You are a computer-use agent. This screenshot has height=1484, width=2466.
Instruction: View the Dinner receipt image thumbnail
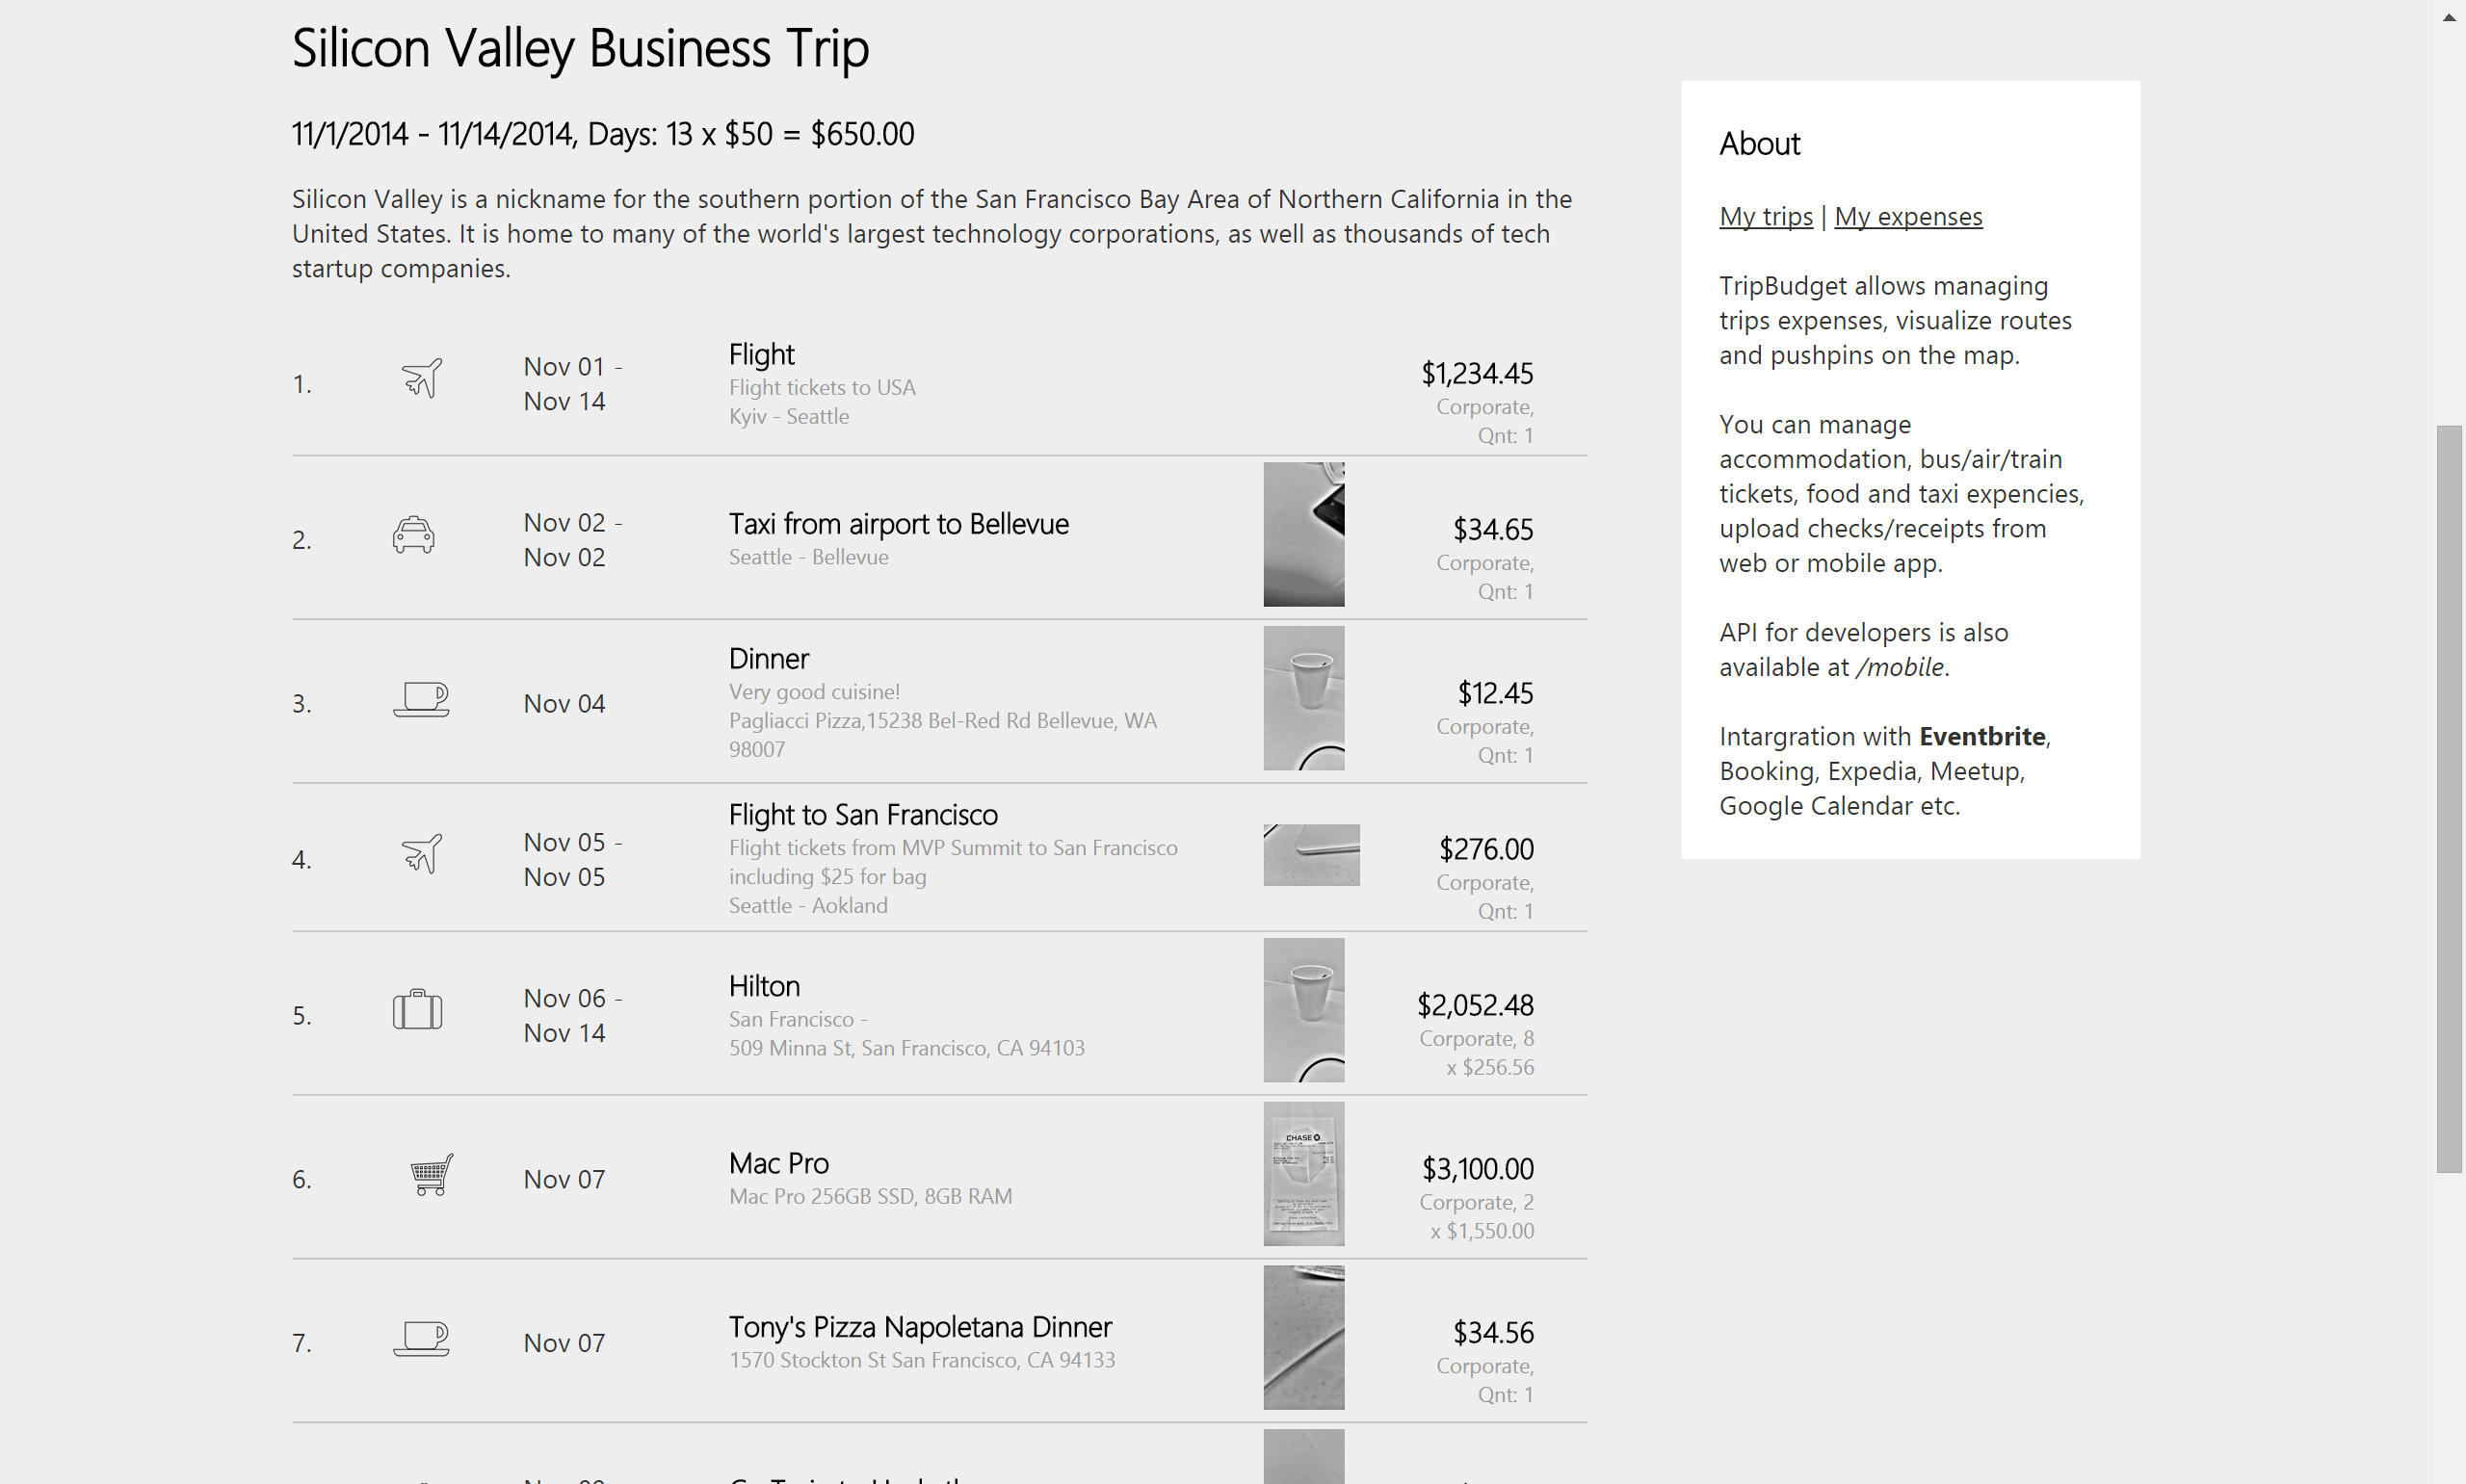click(1303, 699)
